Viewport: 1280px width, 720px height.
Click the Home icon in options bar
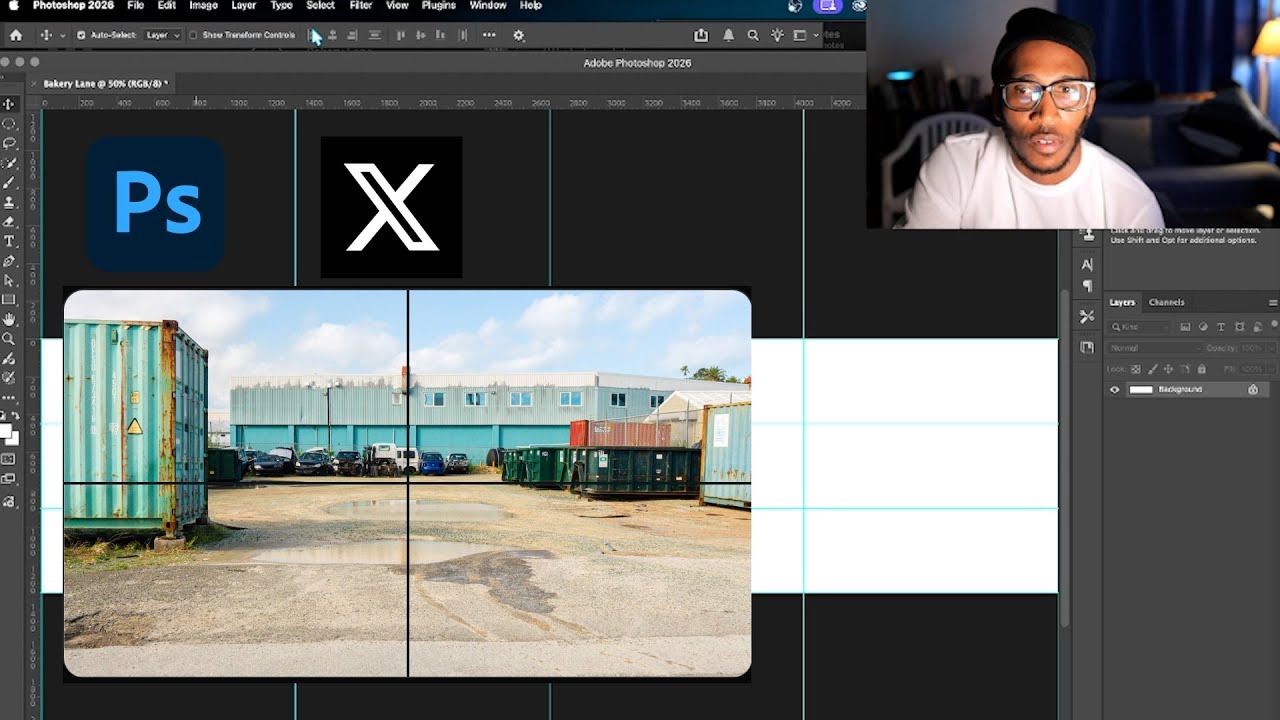coord(15,35)
